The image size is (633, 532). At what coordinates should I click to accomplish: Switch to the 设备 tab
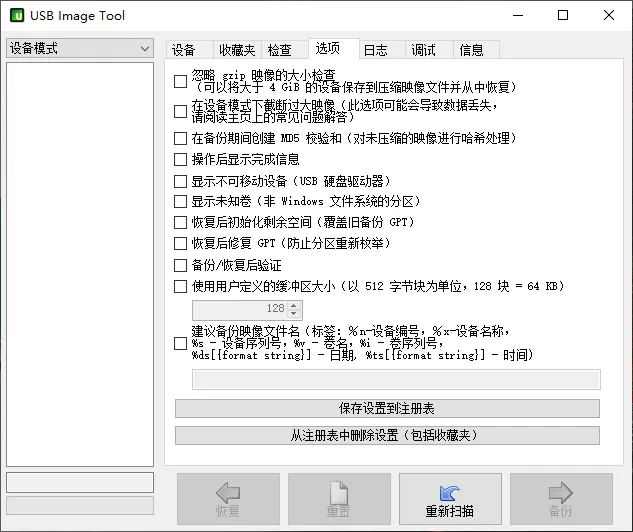(x=189, y=50)
